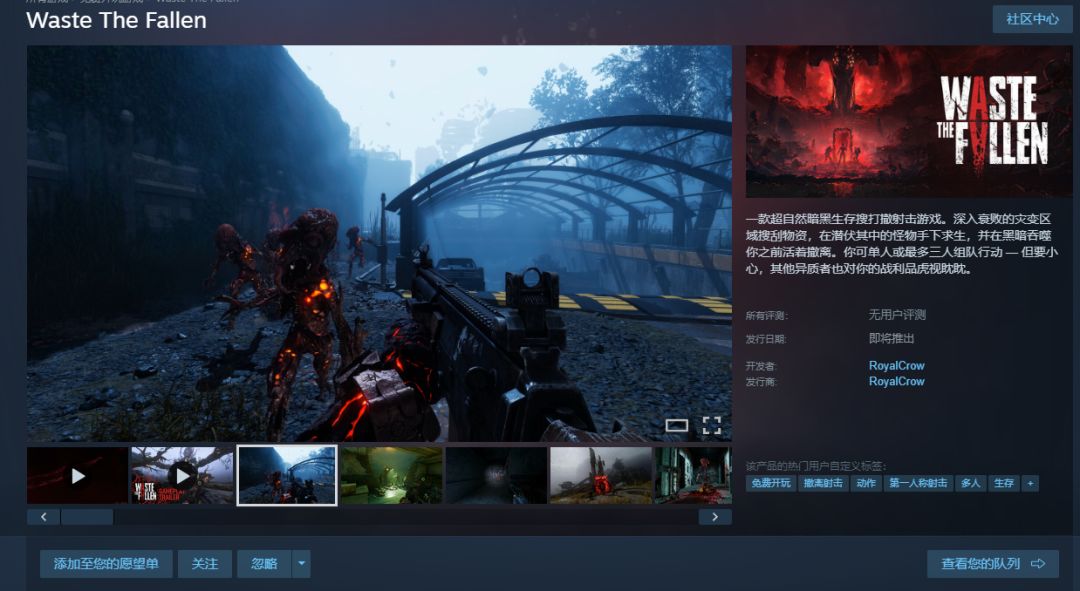Click the Waste The Fallen page title

click(x=116, y=20)
